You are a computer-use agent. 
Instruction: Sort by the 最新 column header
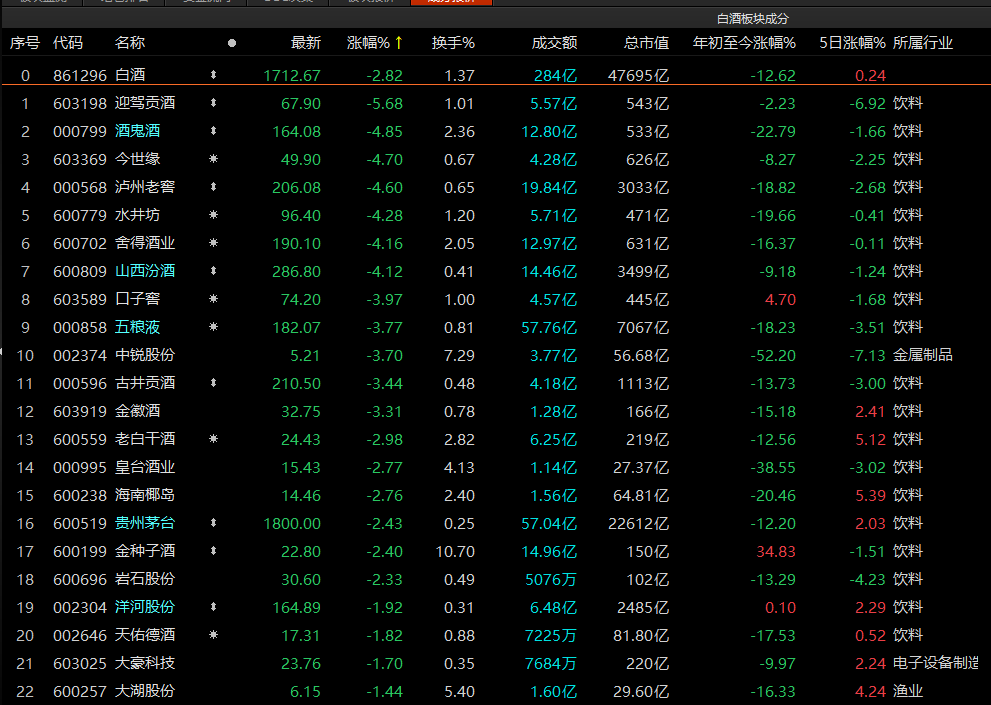point(306,43)
